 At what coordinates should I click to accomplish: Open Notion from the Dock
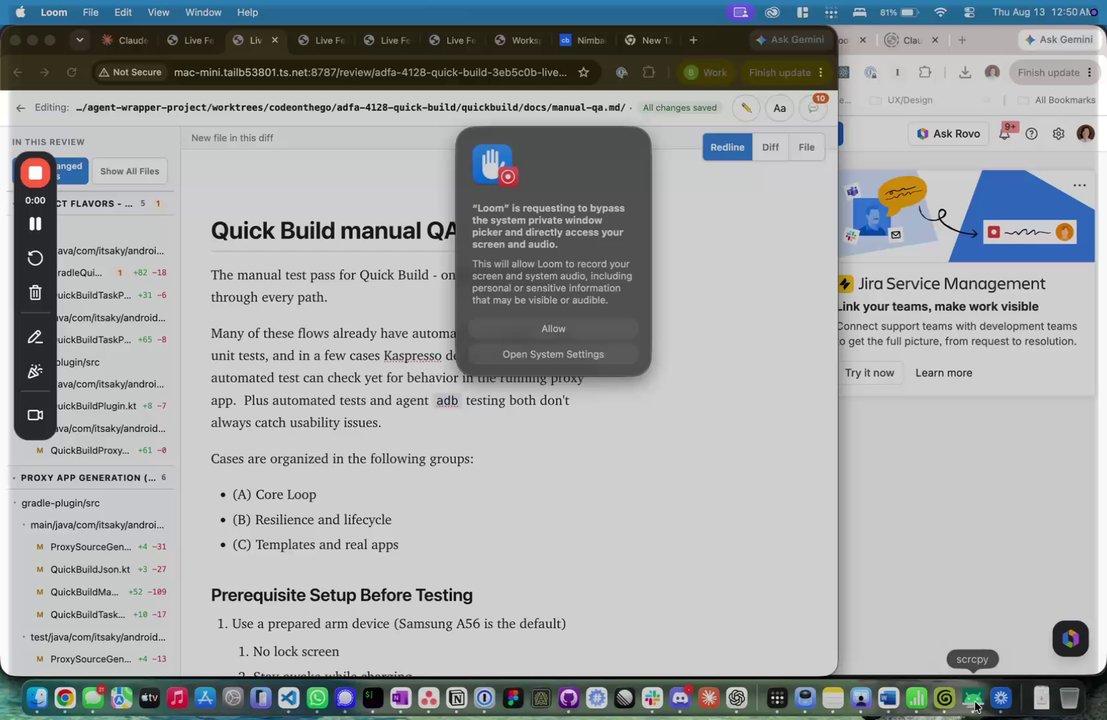(457, 698)
